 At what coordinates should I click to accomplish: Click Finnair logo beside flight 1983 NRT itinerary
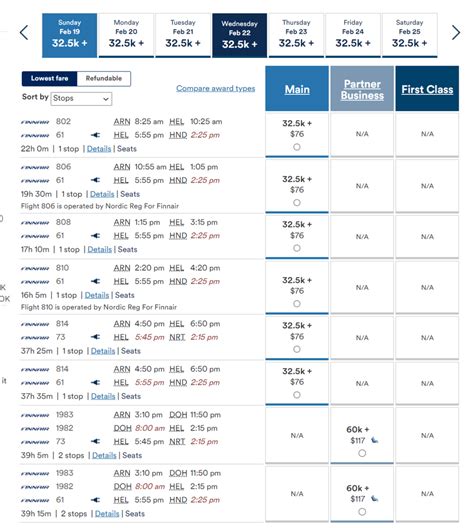35,415
